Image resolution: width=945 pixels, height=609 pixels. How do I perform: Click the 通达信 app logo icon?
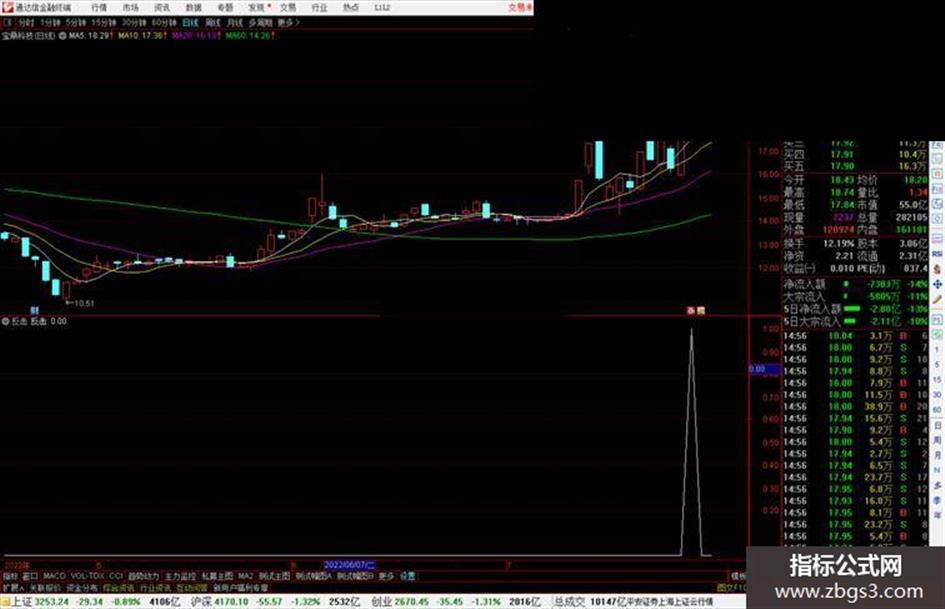pyautogui.click(x=7, y=7)
